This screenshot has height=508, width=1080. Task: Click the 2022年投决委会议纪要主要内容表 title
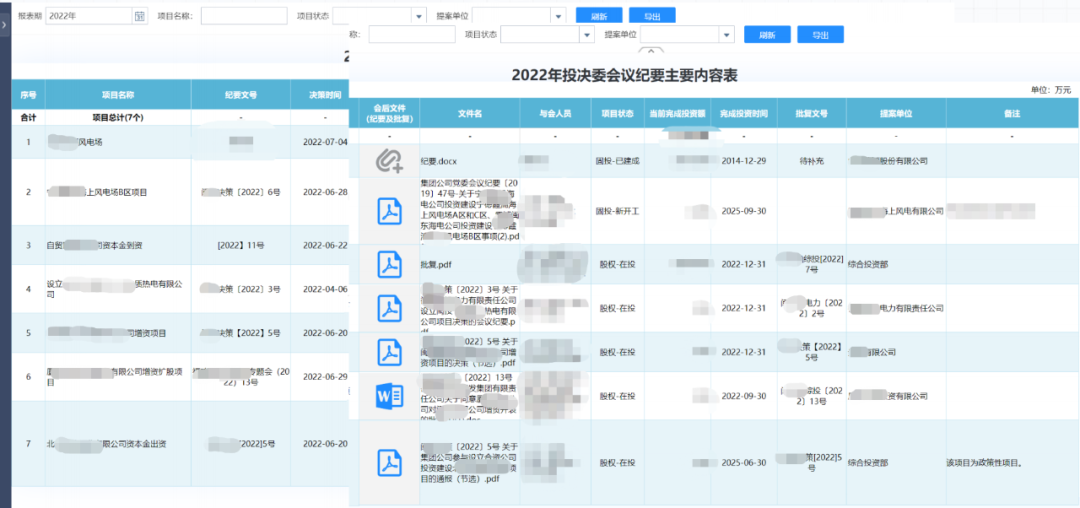pos(625,76)
